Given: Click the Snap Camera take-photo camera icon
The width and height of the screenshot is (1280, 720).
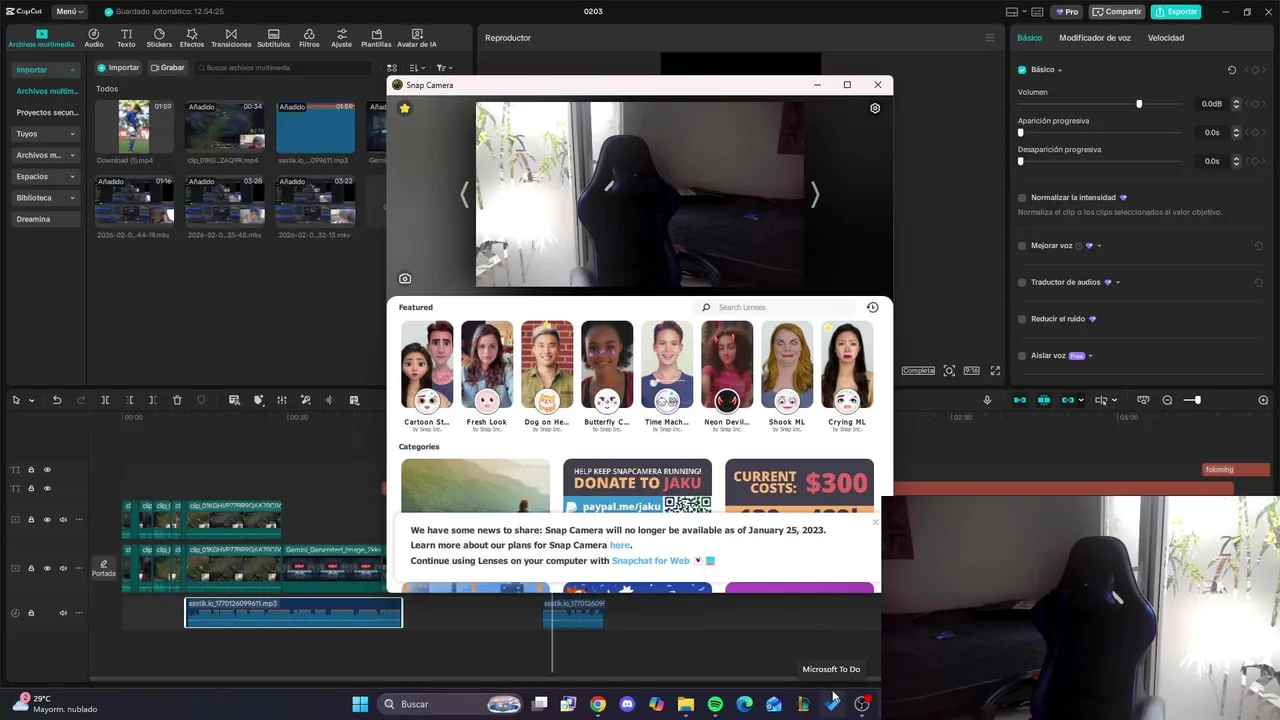Looking at the screenshot, I should [x=405, y=279].
